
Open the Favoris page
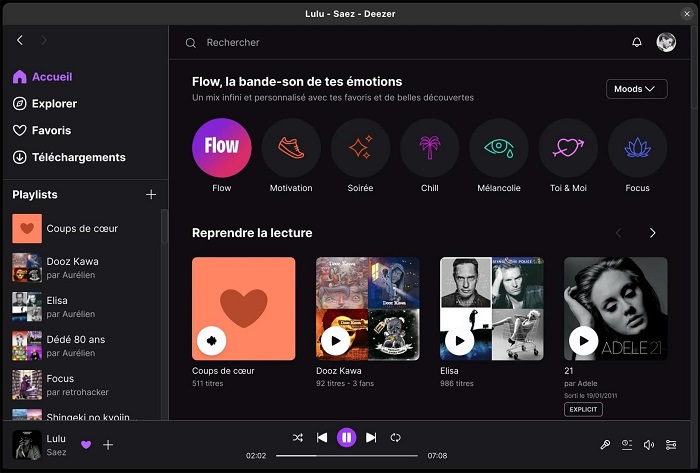coord(42,130)
